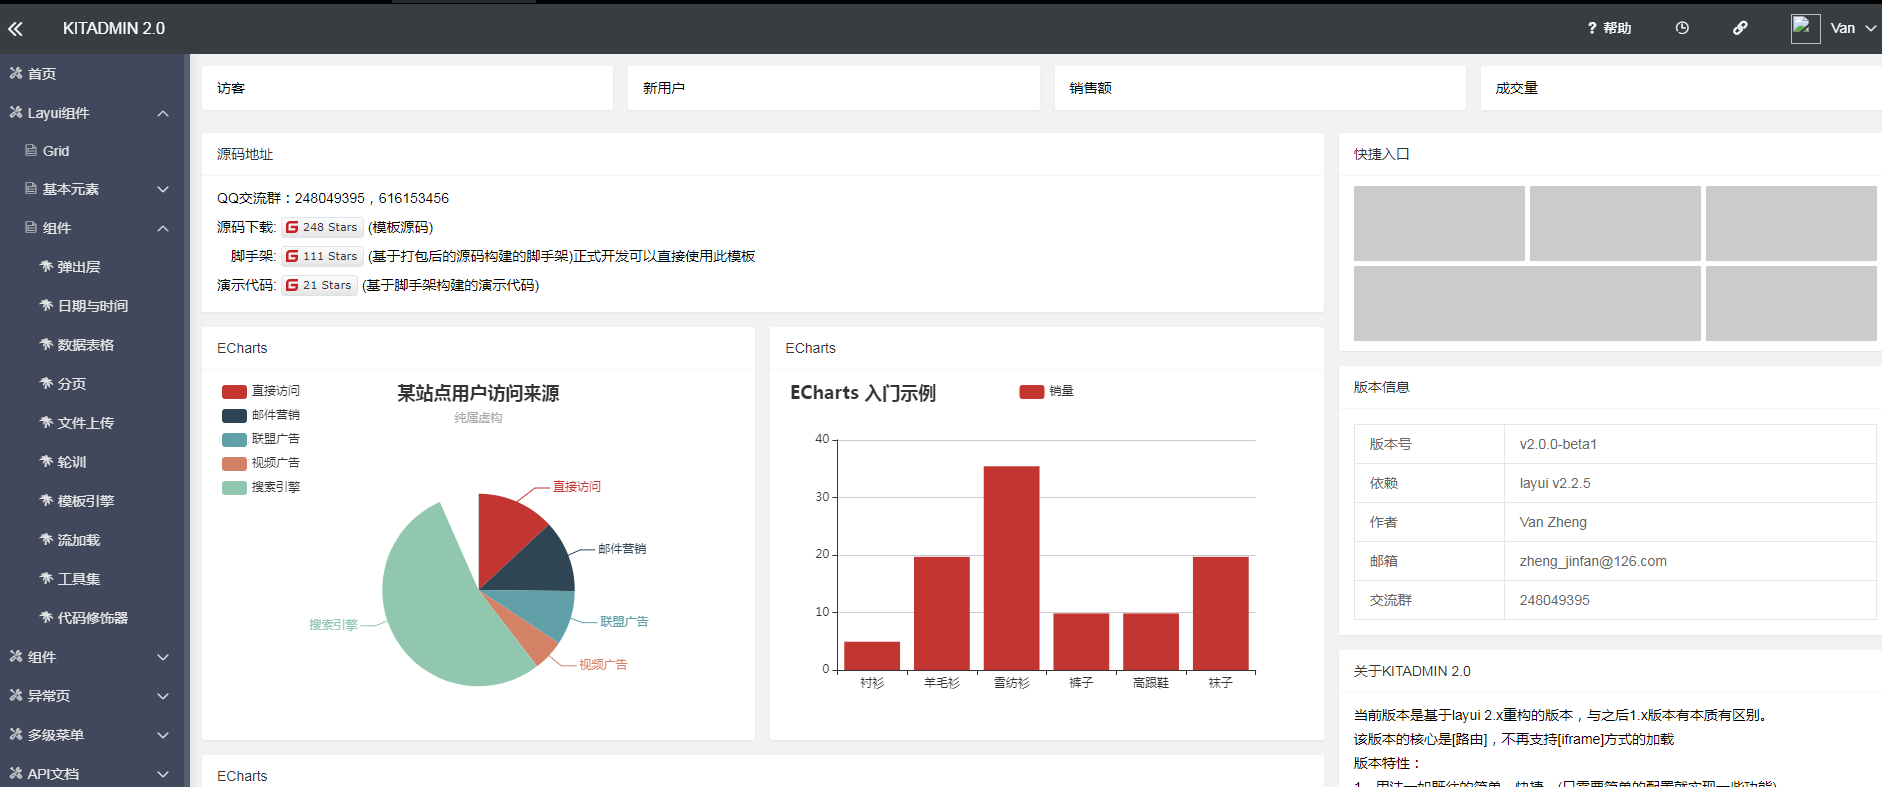Click the Gitee icon on 111 Stars badge

point(292,256)
